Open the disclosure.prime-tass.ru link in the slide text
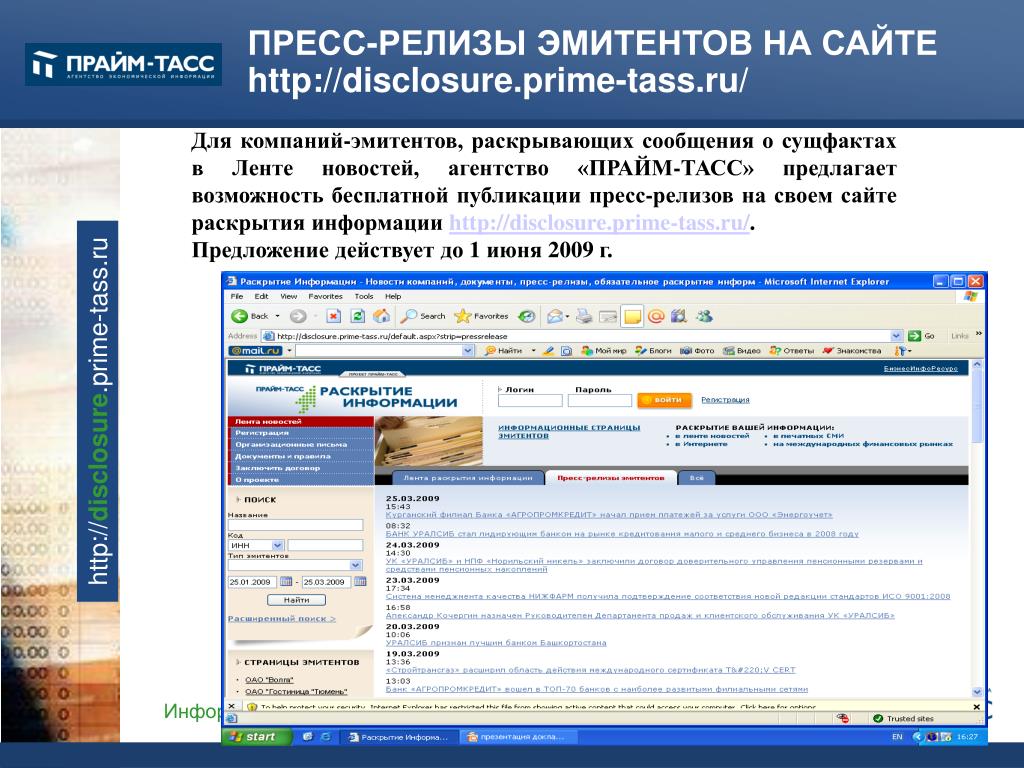This screenshot has height=768, width=1024. (x=599, y=223)
